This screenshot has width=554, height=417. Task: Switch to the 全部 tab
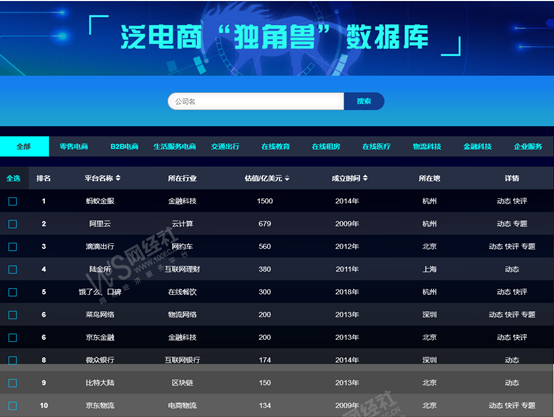(x=24, y=146)
